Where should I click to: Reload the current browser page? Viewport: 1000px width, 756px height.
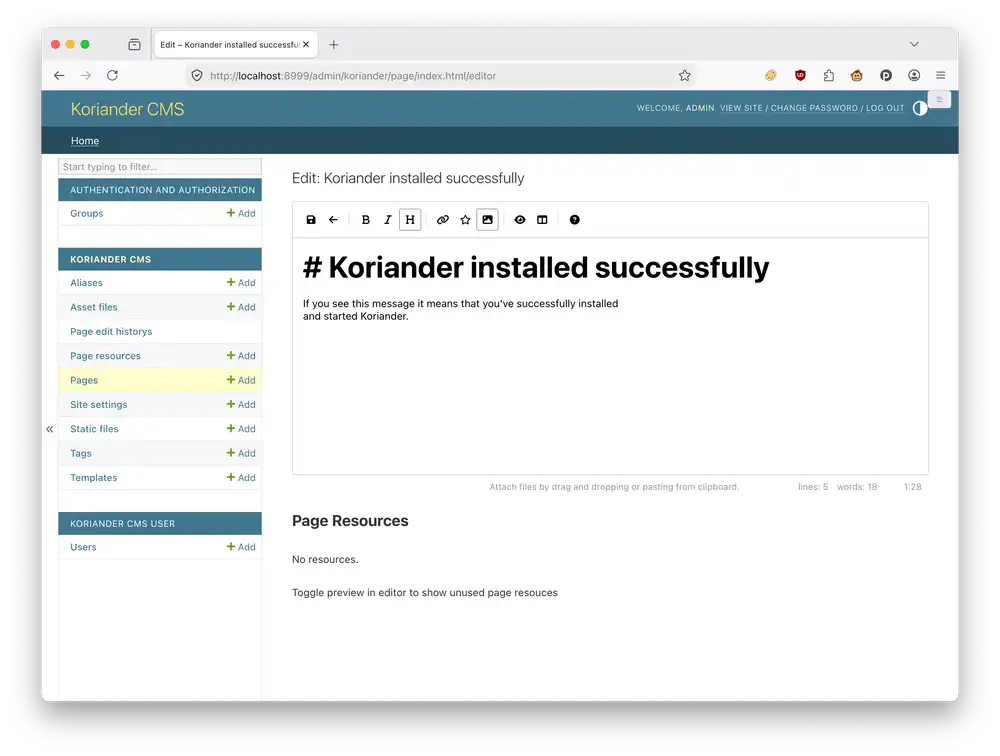(x=112, y=75)
